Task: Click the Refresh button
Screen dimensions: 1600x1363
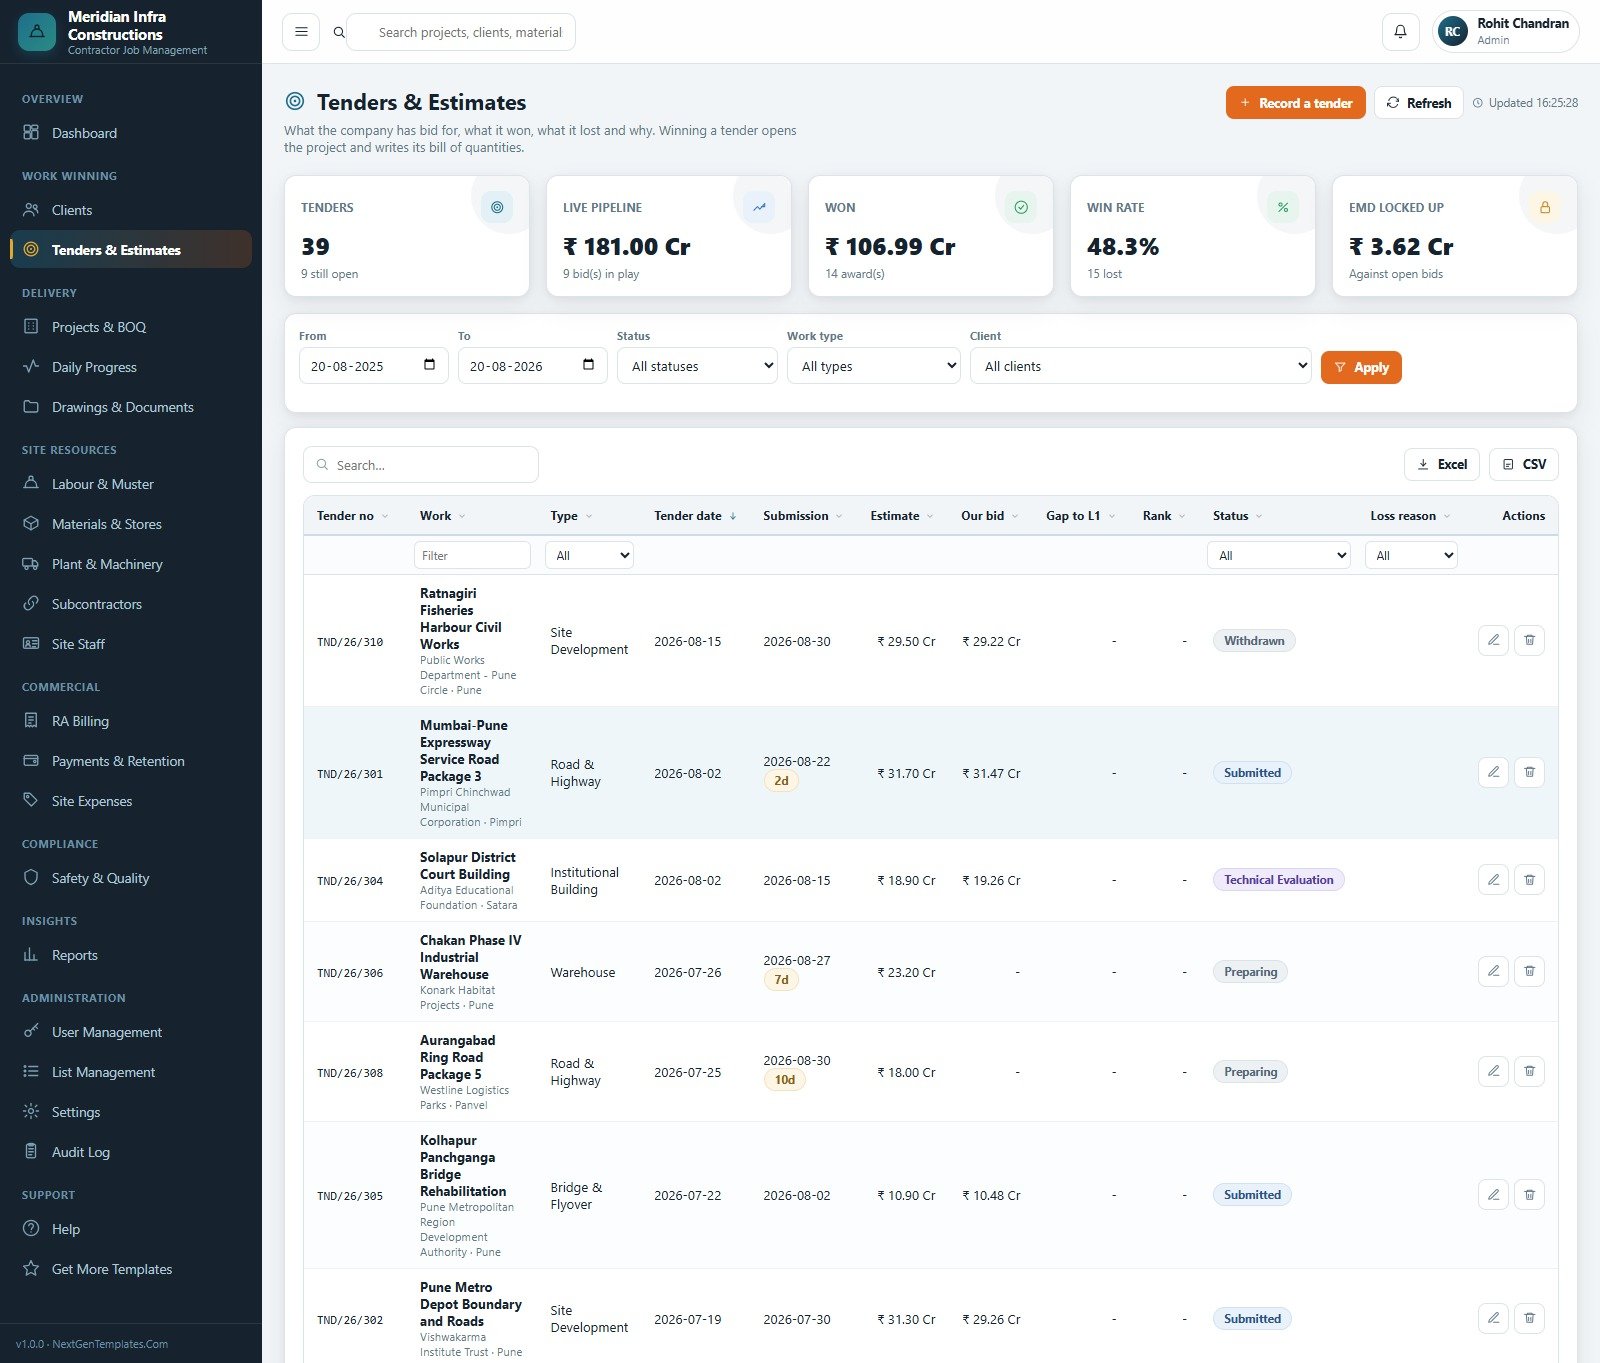Action: 1418,103
